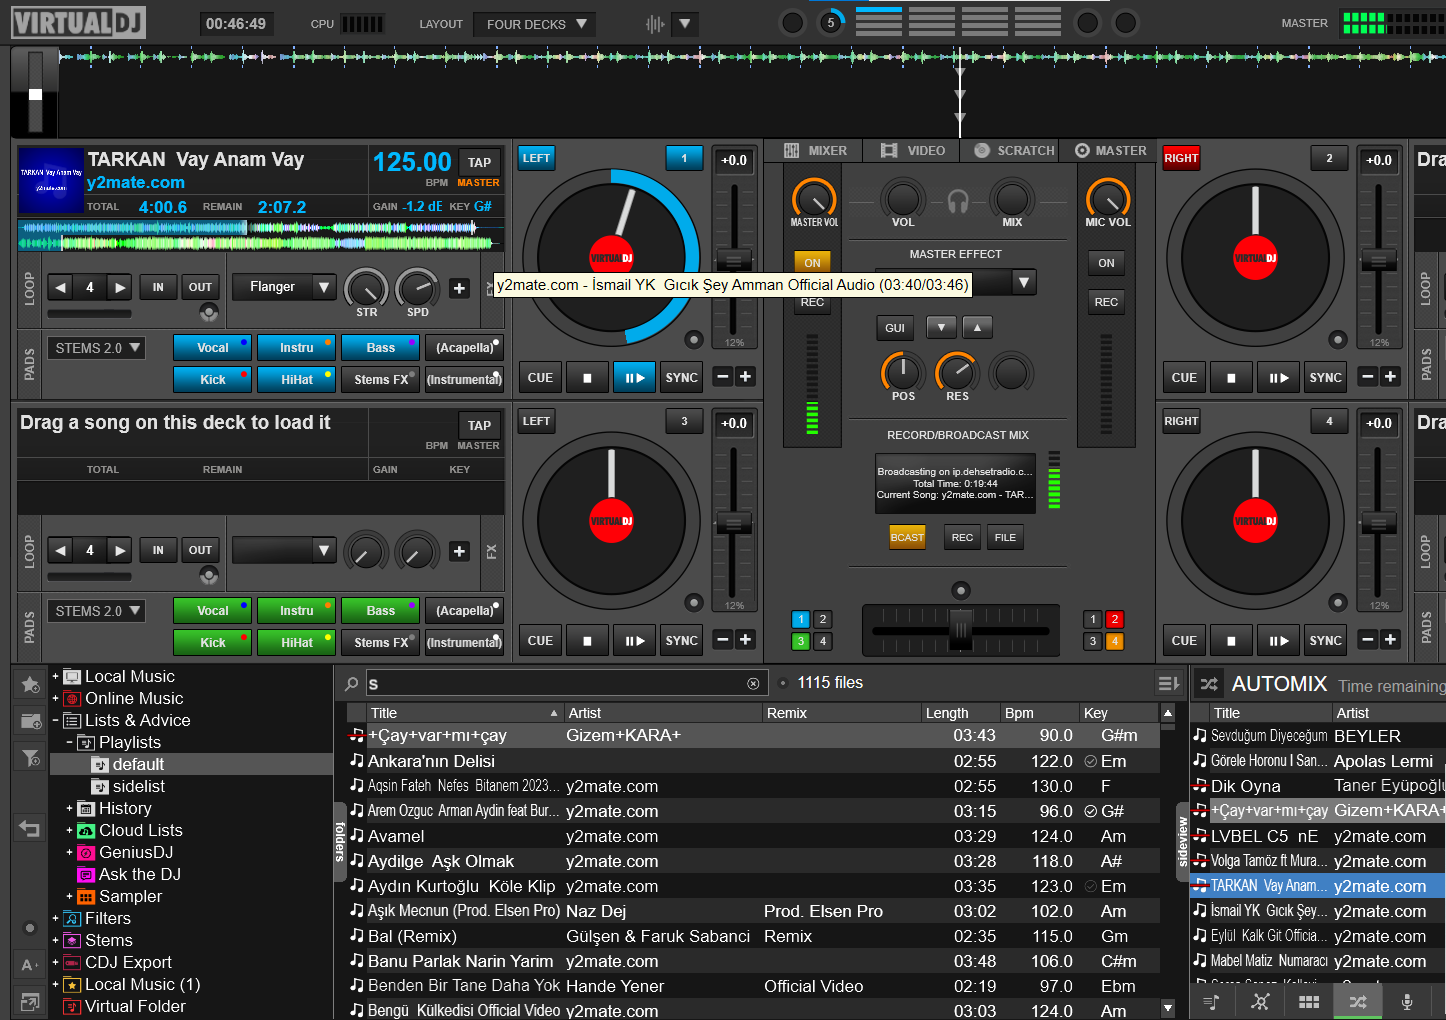Switch to the SCRATCH tab
Image resolution: width=1446 pixels, height=1020 pixels.
tap(1014, 151)
